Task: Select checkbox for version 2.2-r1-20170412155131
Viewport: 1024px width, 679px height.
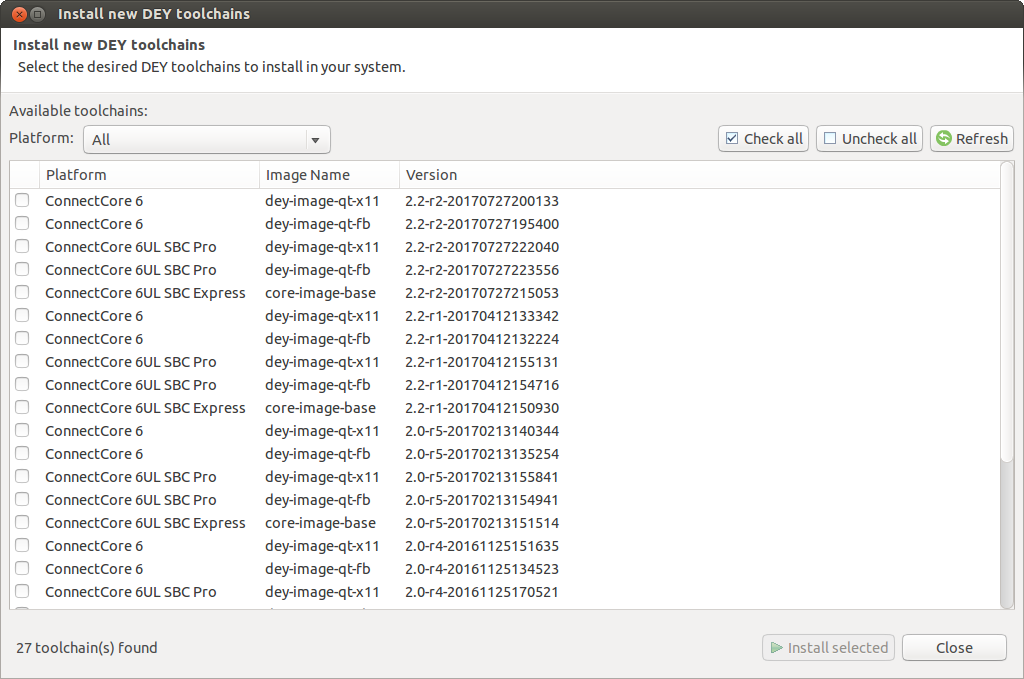Action: point(22,362)
